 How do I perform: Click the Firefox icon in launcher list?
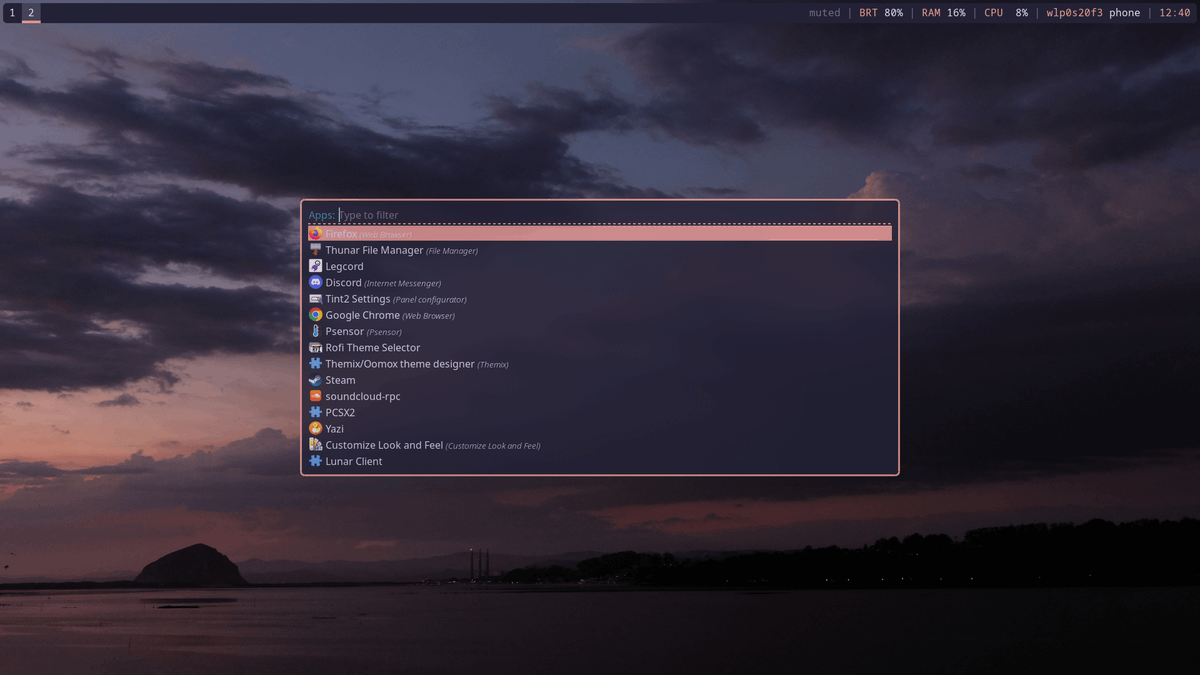[x=315, y=234]
